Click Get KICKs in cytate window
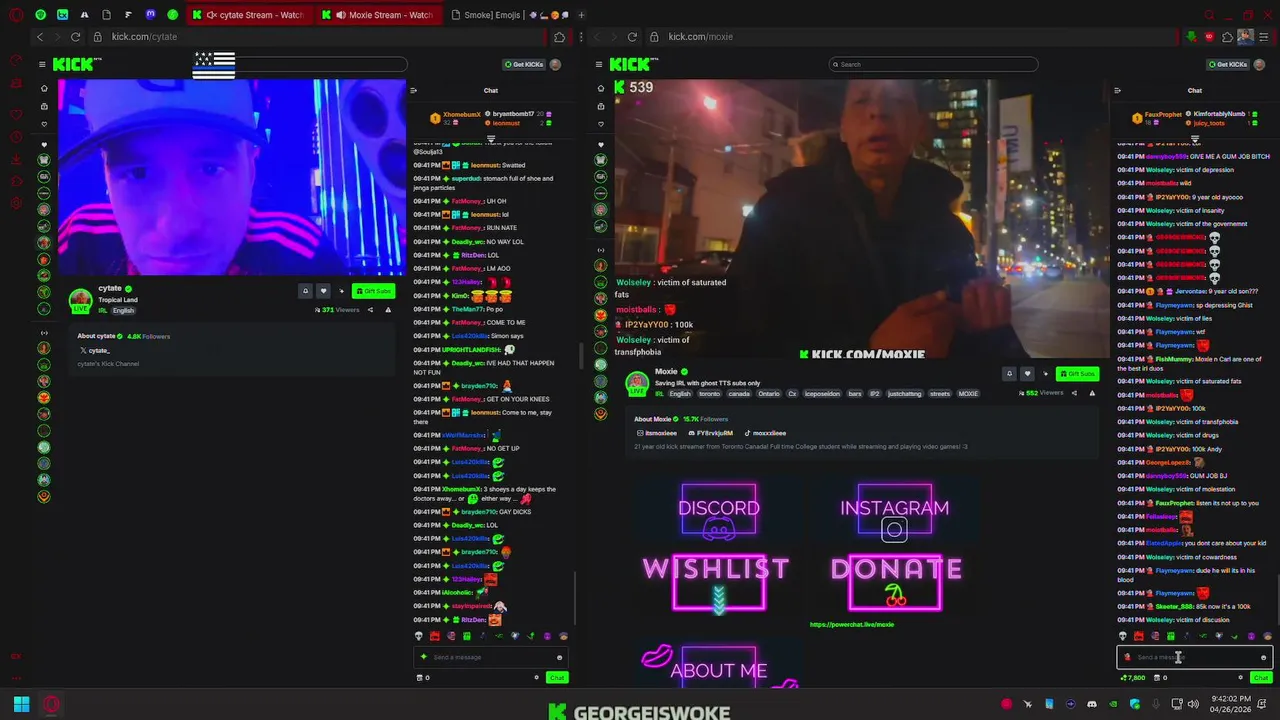 click(x=524, y=64)
